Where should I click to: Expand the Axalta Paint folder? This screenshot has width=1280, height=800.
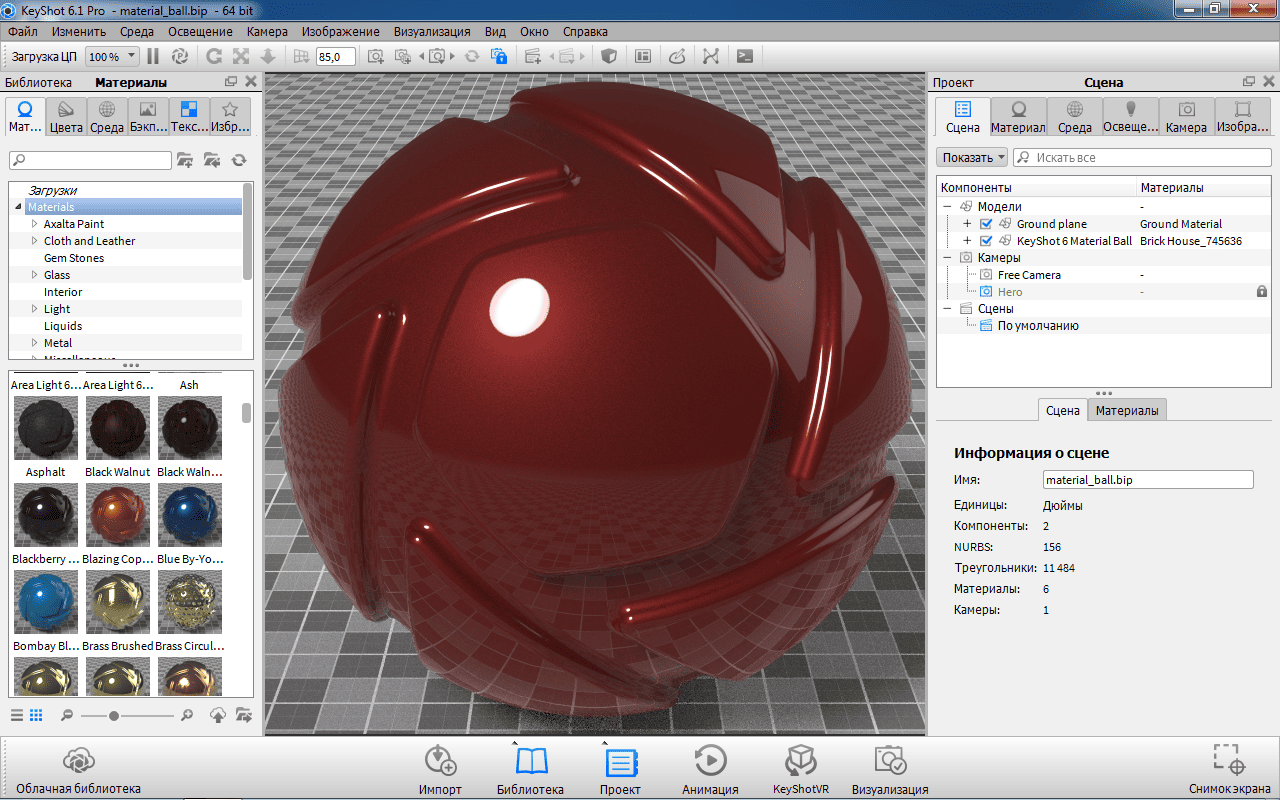[x=34, y=224]
